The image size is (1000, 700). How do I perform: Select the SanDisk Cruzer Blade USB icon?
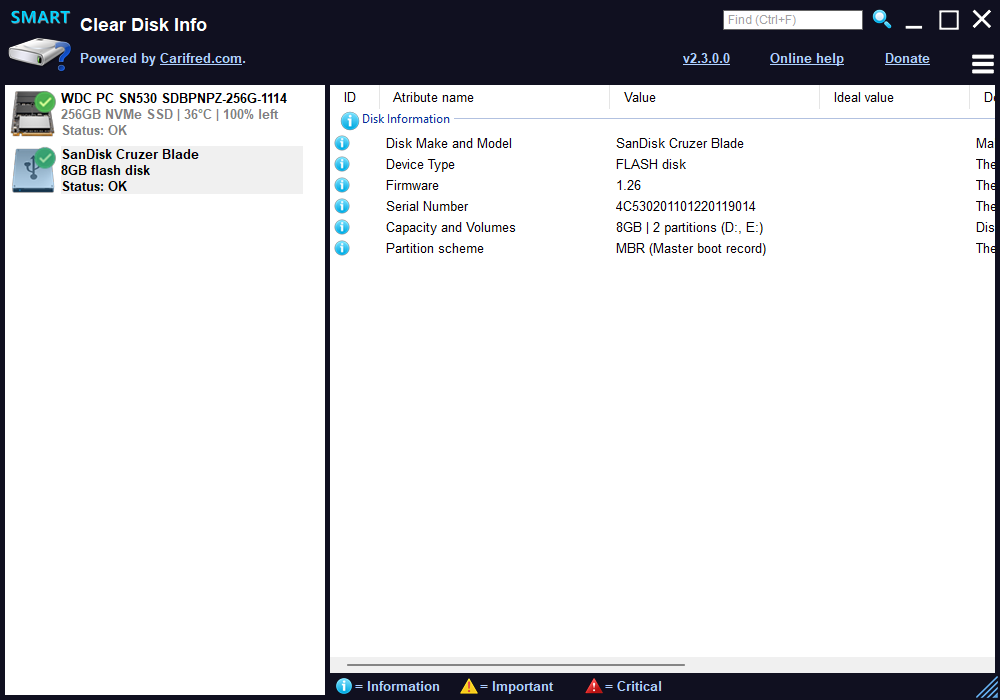(x=33, y=170)
